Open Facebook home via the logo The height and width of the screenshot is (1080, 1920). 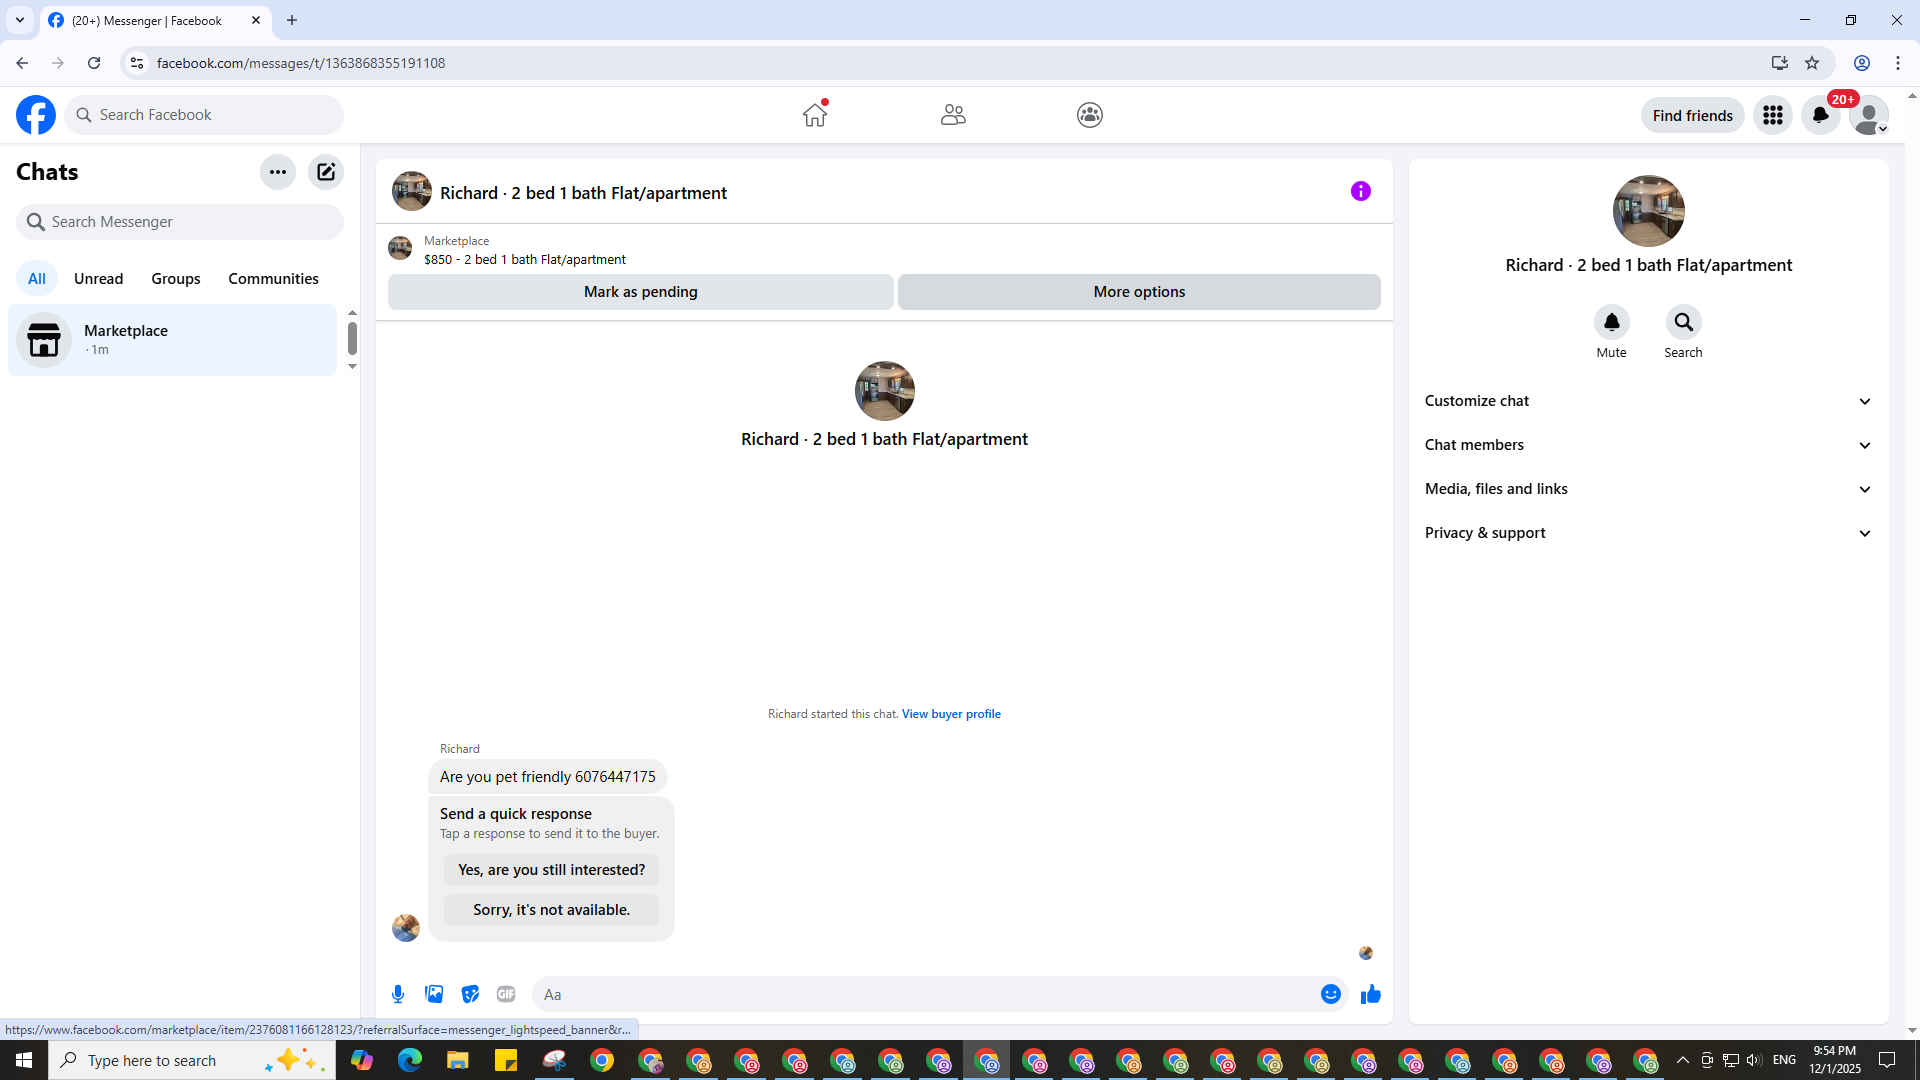click(x=36, y=115)
